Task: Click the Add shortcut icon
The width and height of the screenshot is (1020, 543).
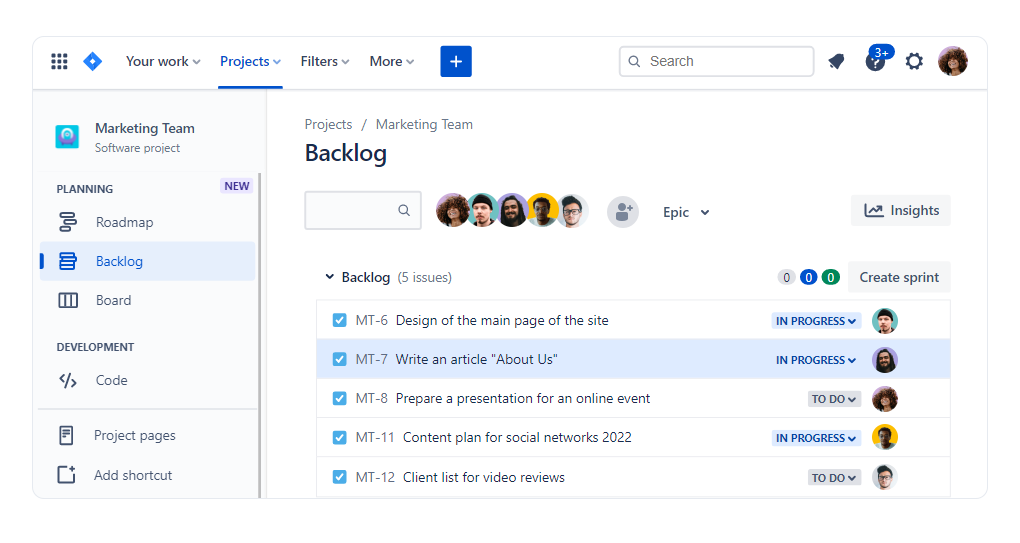Action: (x=66, y=475)
